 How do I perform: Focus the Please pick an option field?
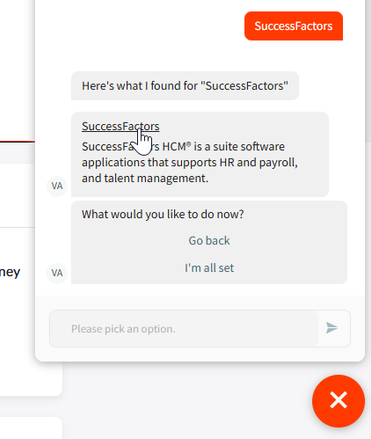[184, 329]
